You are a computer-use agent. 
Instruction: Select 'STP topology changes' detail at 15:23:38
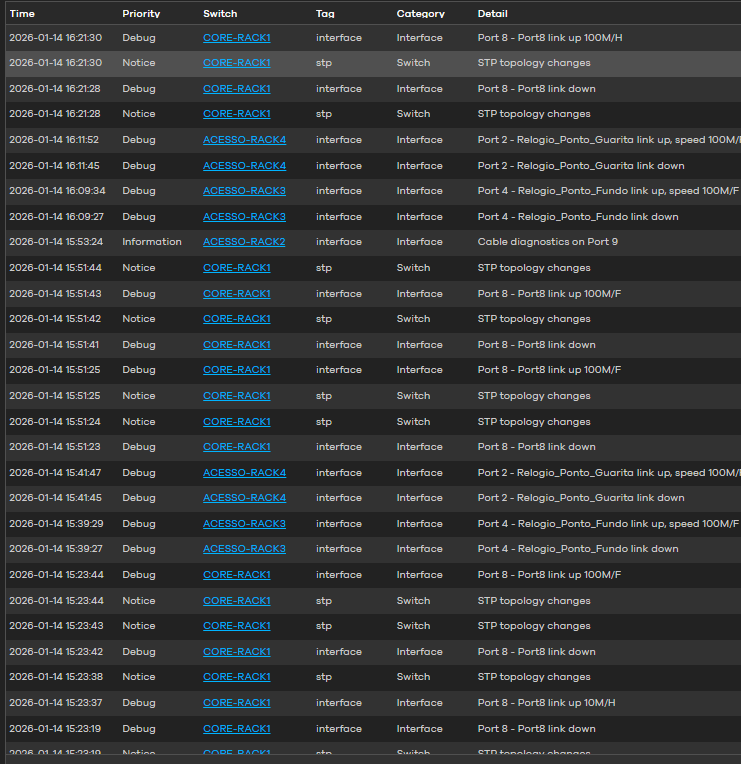click(x=533, y=677)
